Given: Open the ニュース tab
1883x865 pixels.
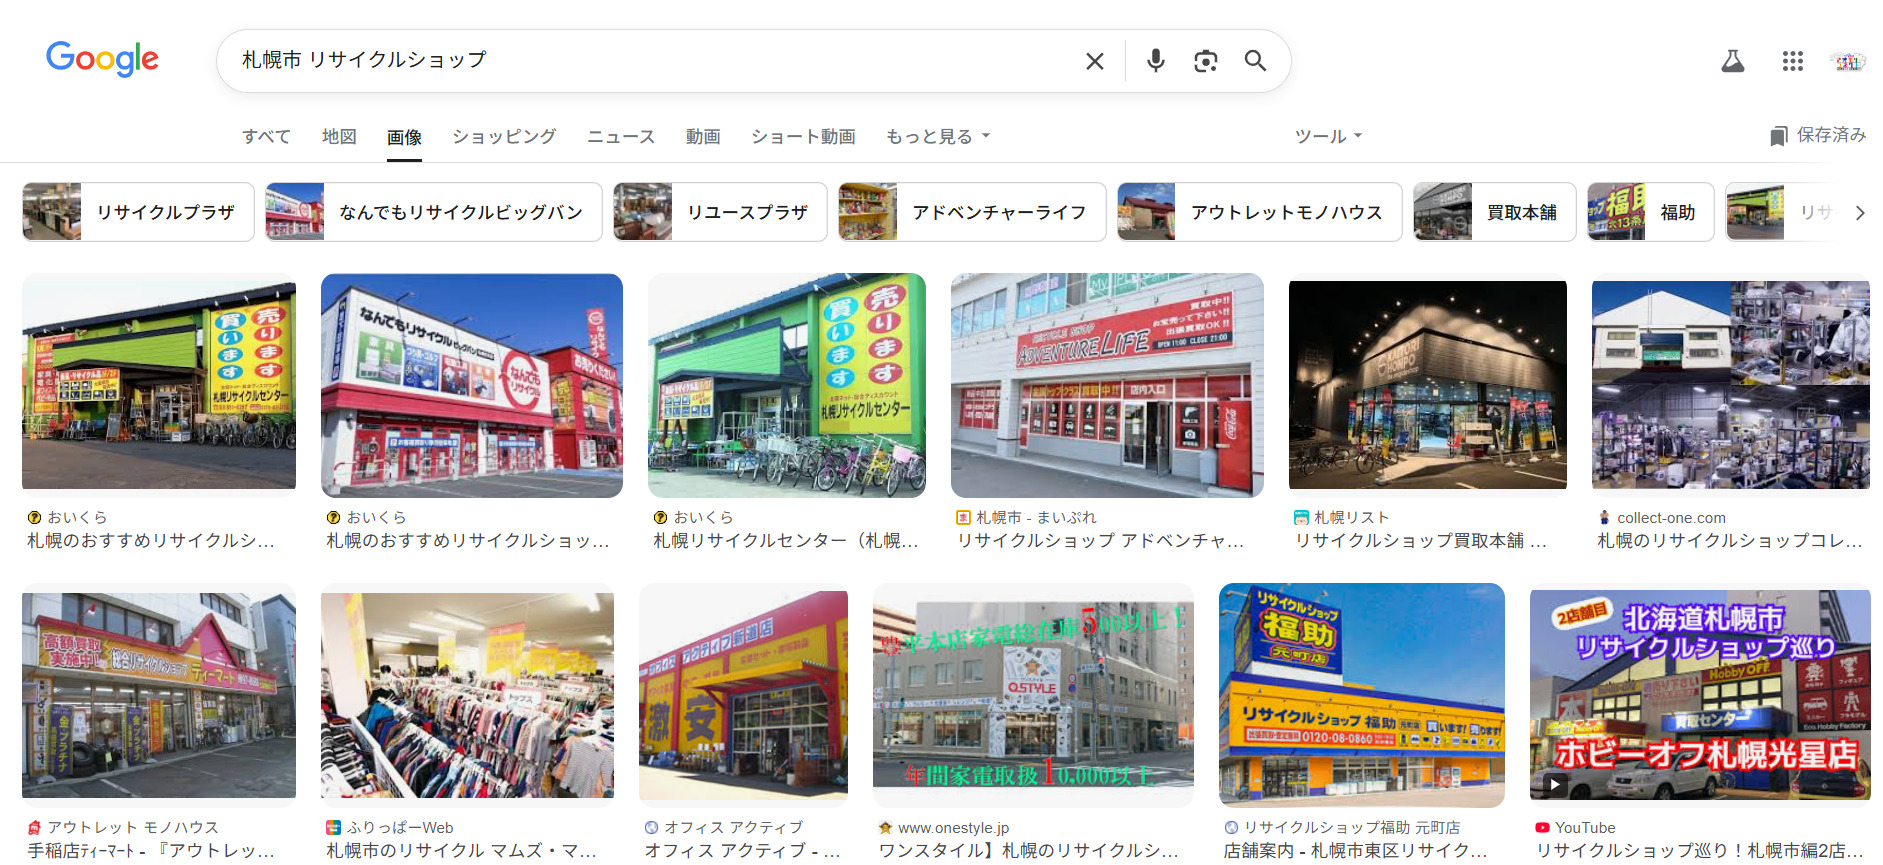Looking at the screenshot, I should [621, 136].
